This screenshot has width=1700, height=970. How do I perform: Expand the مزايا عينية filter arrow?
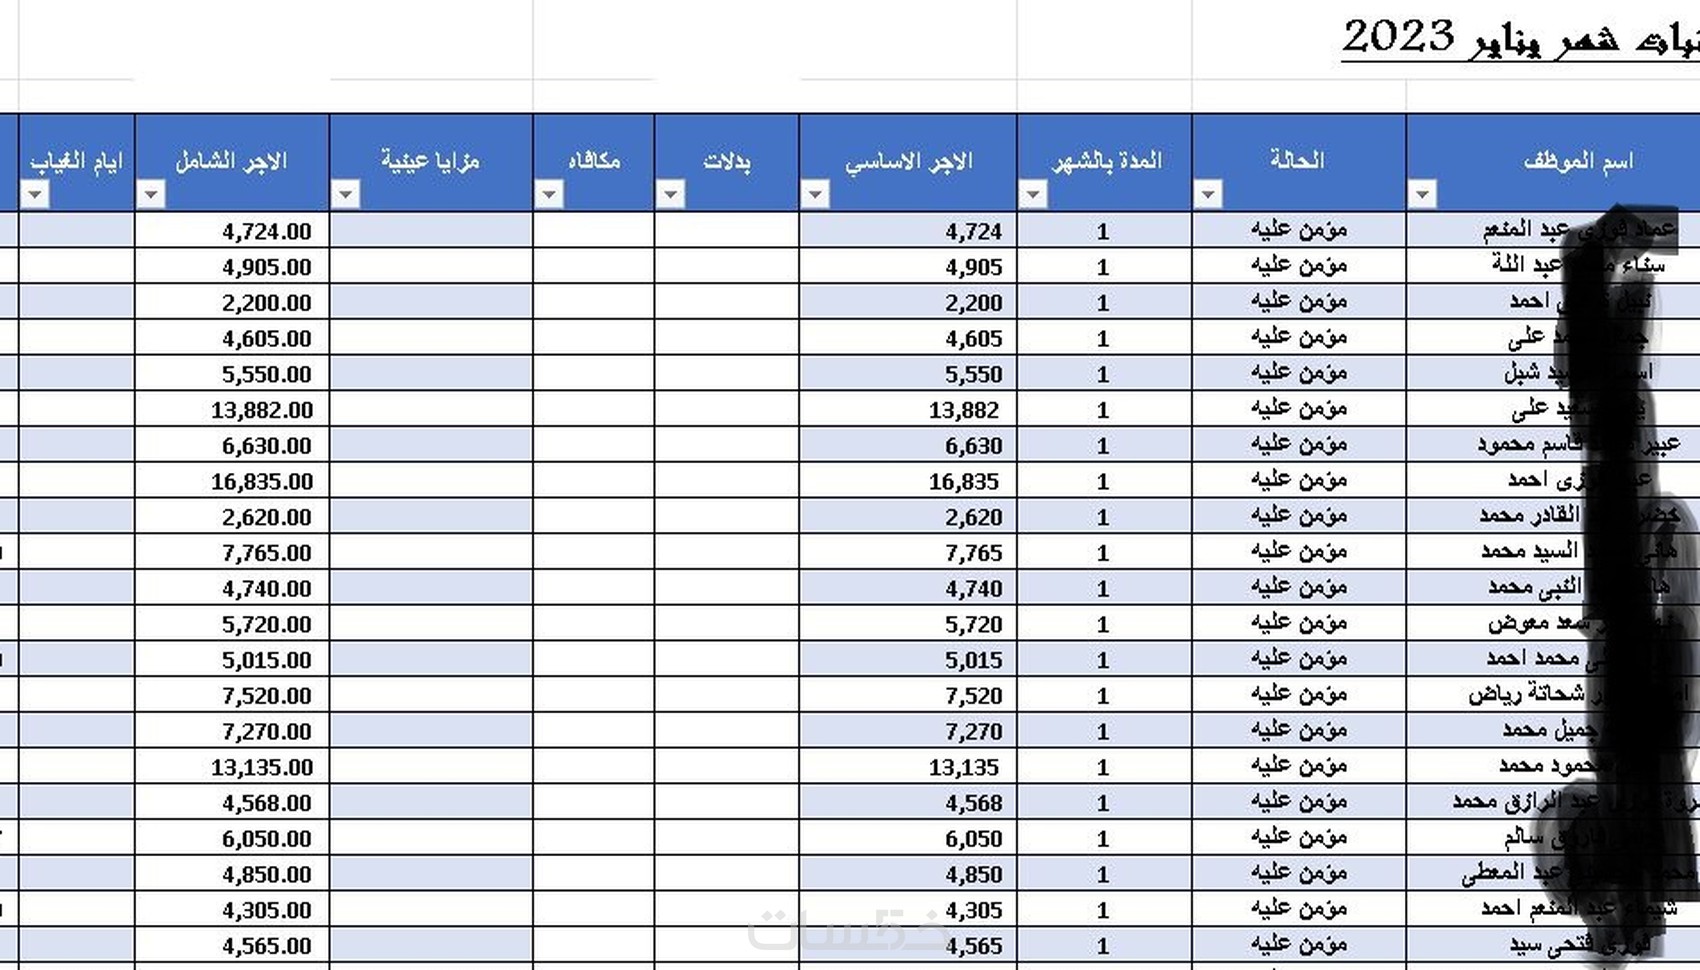(345, 194)
